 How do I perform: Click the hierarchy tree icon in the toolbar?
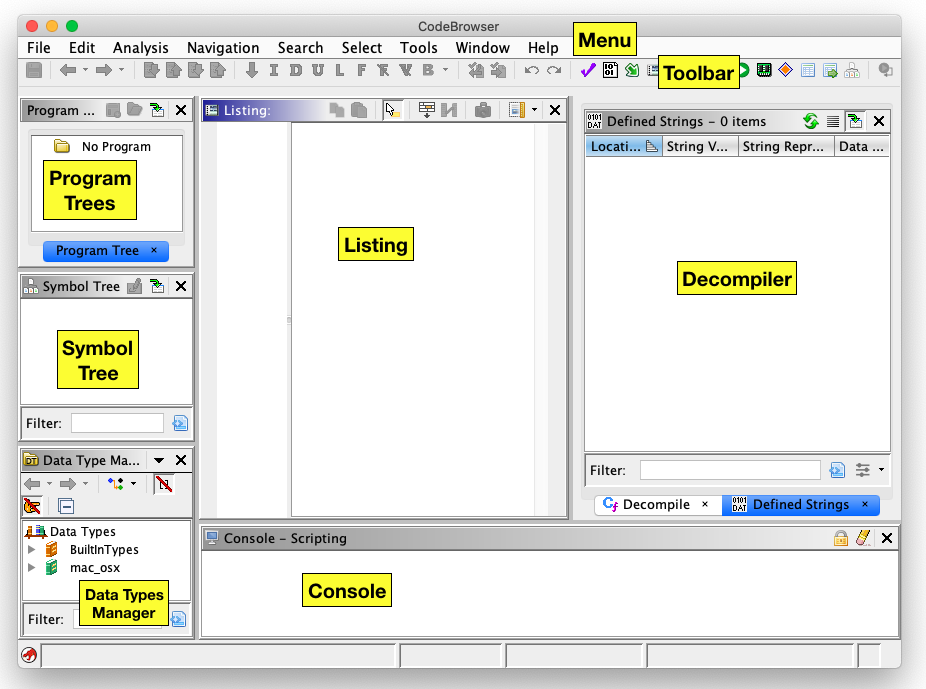pos(852,71)
